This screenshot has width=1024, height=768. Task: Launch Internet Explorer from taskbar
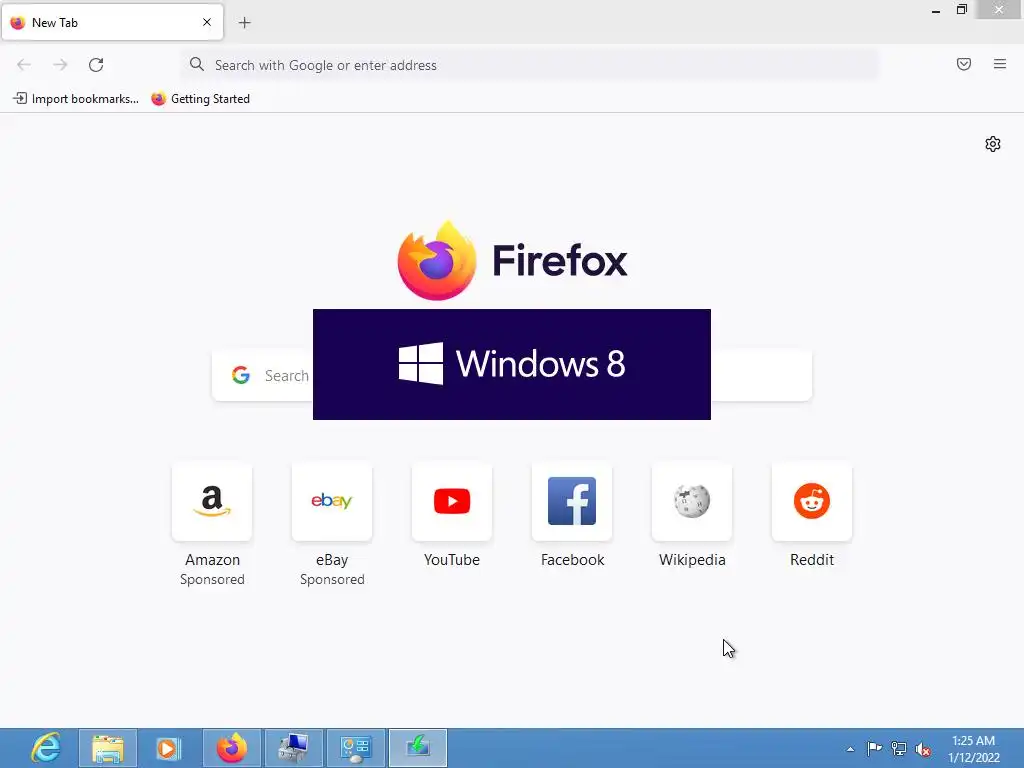tap(46, 748)
